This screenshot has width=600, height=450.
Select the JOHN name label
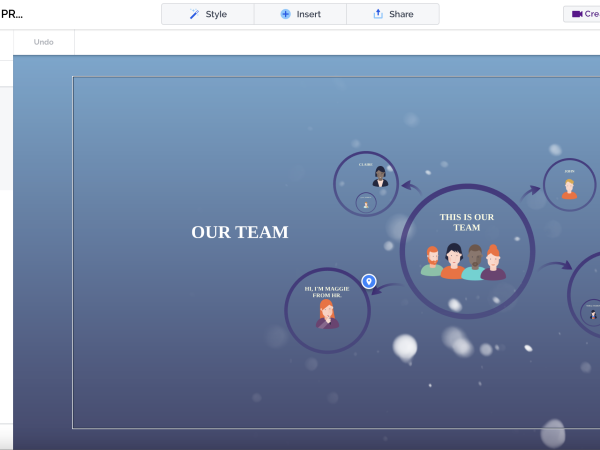[569, 171]
